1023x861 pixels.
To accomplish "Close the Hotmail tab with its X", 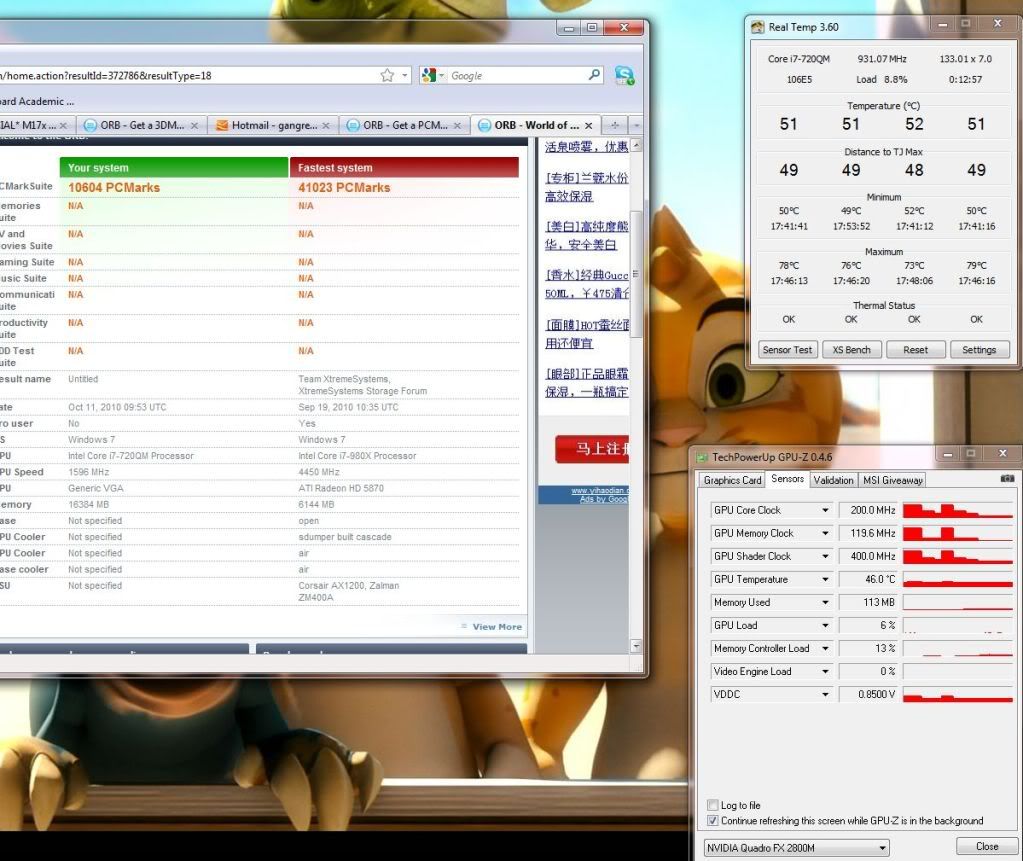I will [x=326, y=125].
